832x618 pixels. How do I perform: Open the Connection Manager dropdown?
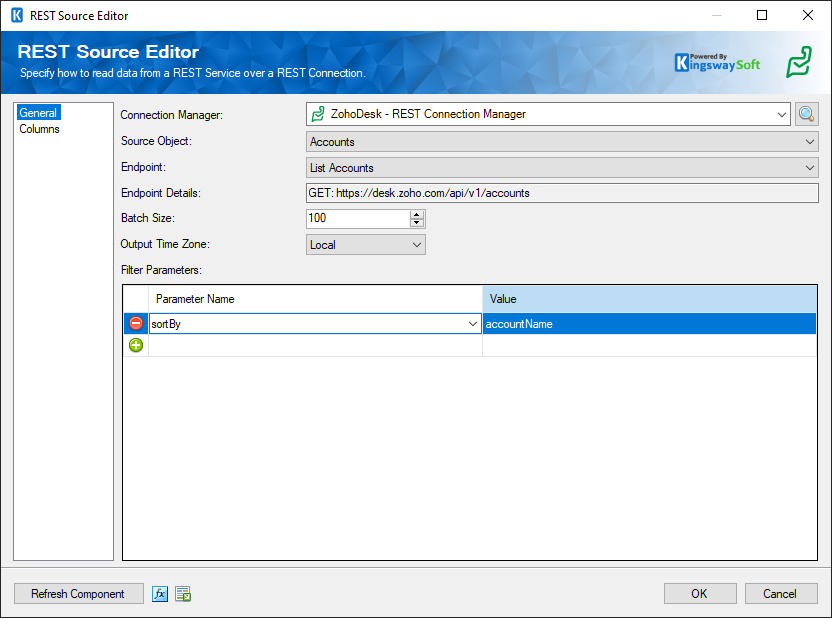781,114
